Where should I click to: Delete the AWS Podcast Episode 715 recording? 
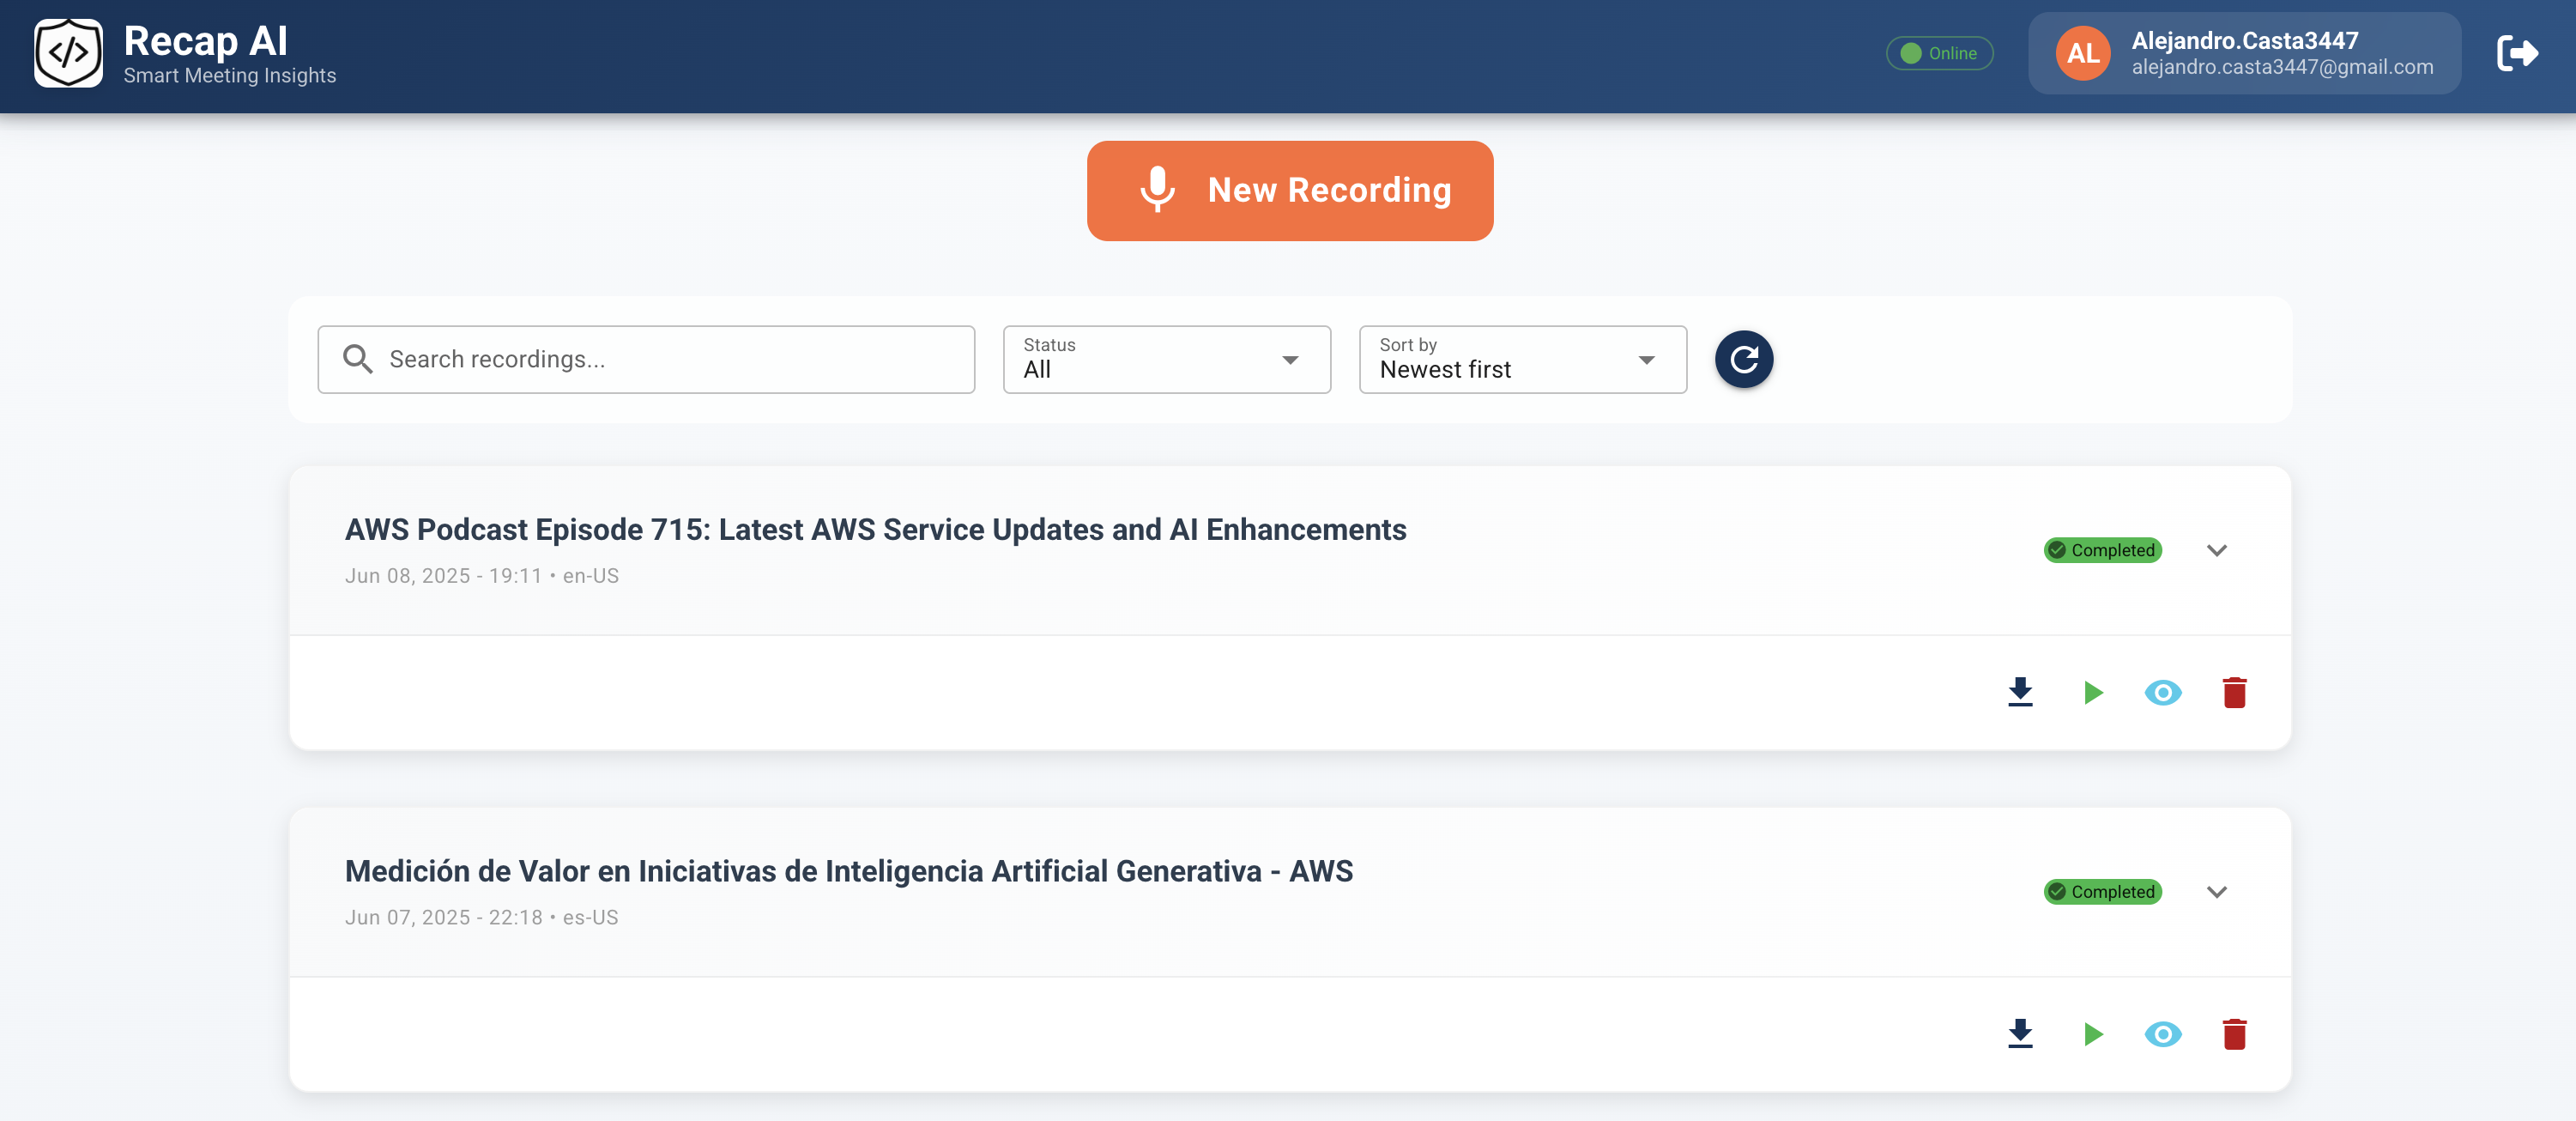(x=2234, y=692)
